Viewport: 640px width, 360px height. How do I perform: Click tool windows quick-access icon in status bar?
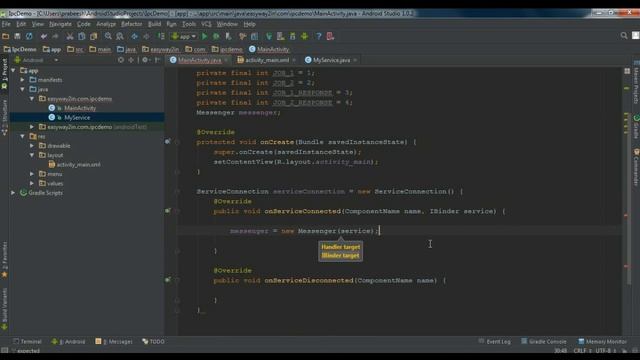click(4, 351)
